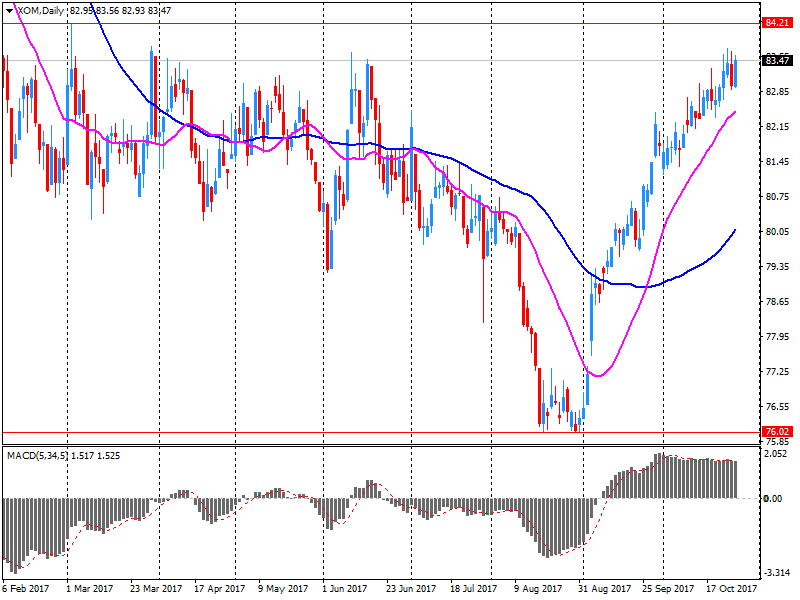Screen dimensions: 800x600
Task: Click the 31 Aug 2017 date label
Action: [604, 589]
